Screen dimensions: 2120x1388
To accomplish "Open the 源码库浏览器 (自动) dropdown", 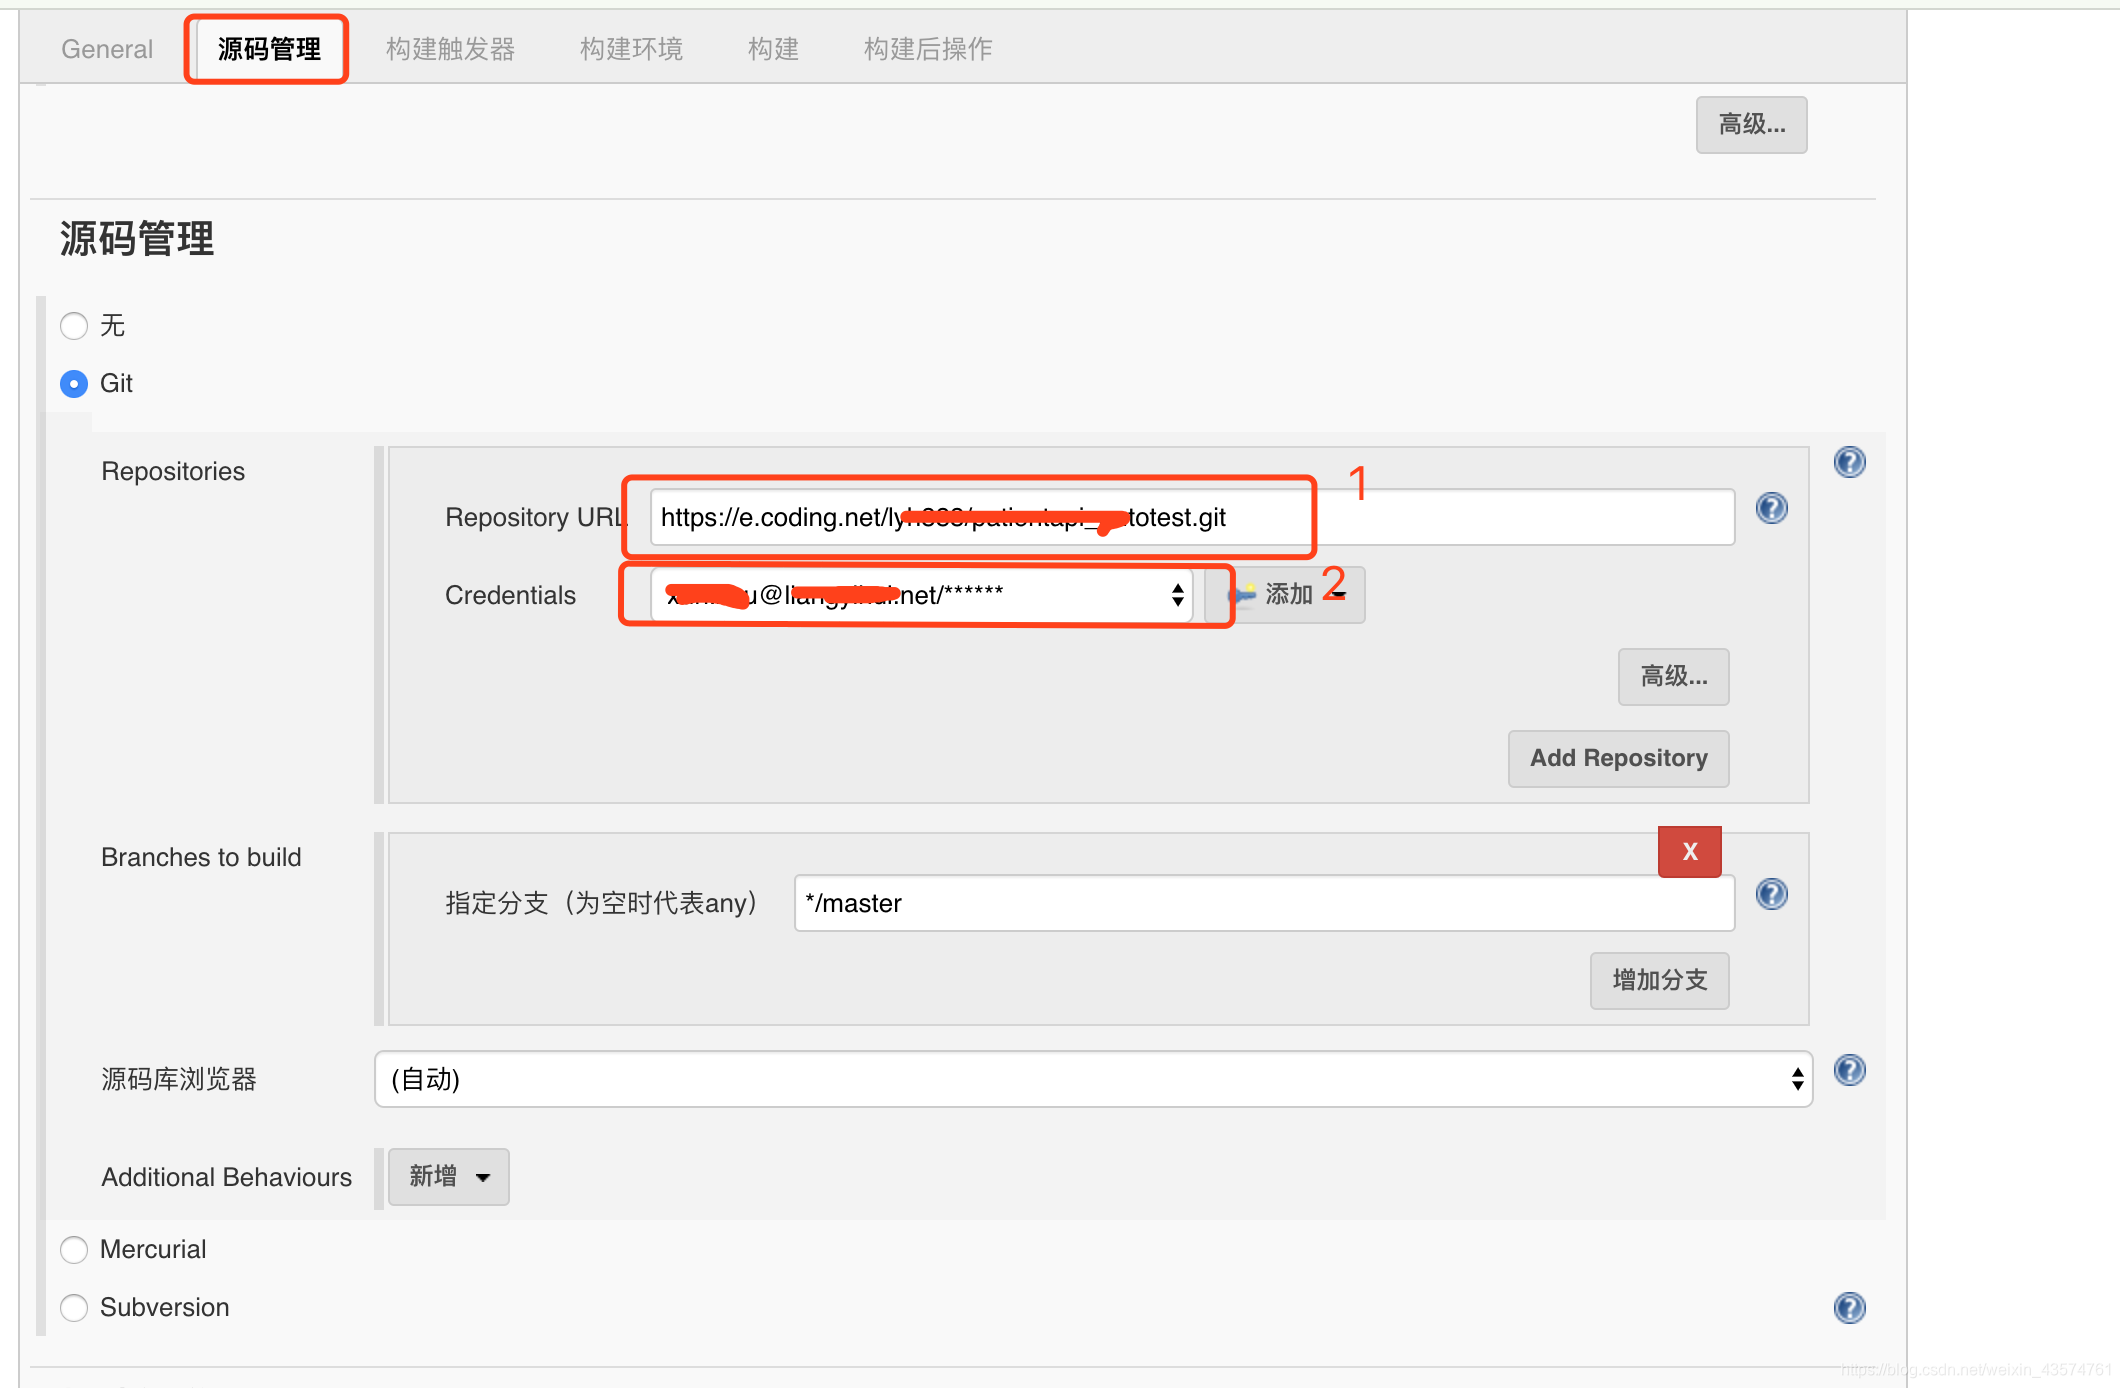I will (1093, 1079).
